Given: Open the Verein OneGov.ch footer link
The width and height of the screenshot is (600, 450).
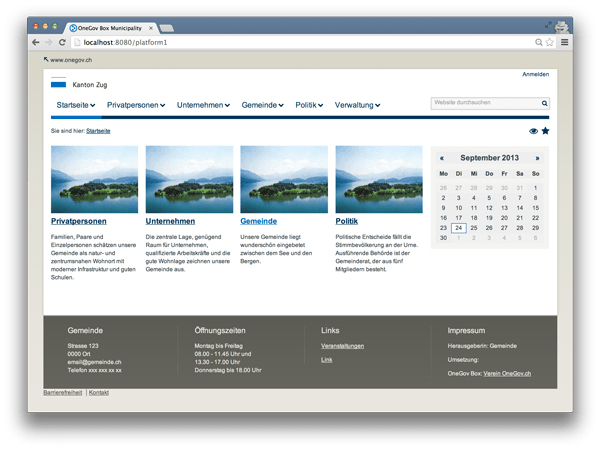Looking at the screenshot, I should [x=507, y=373].
